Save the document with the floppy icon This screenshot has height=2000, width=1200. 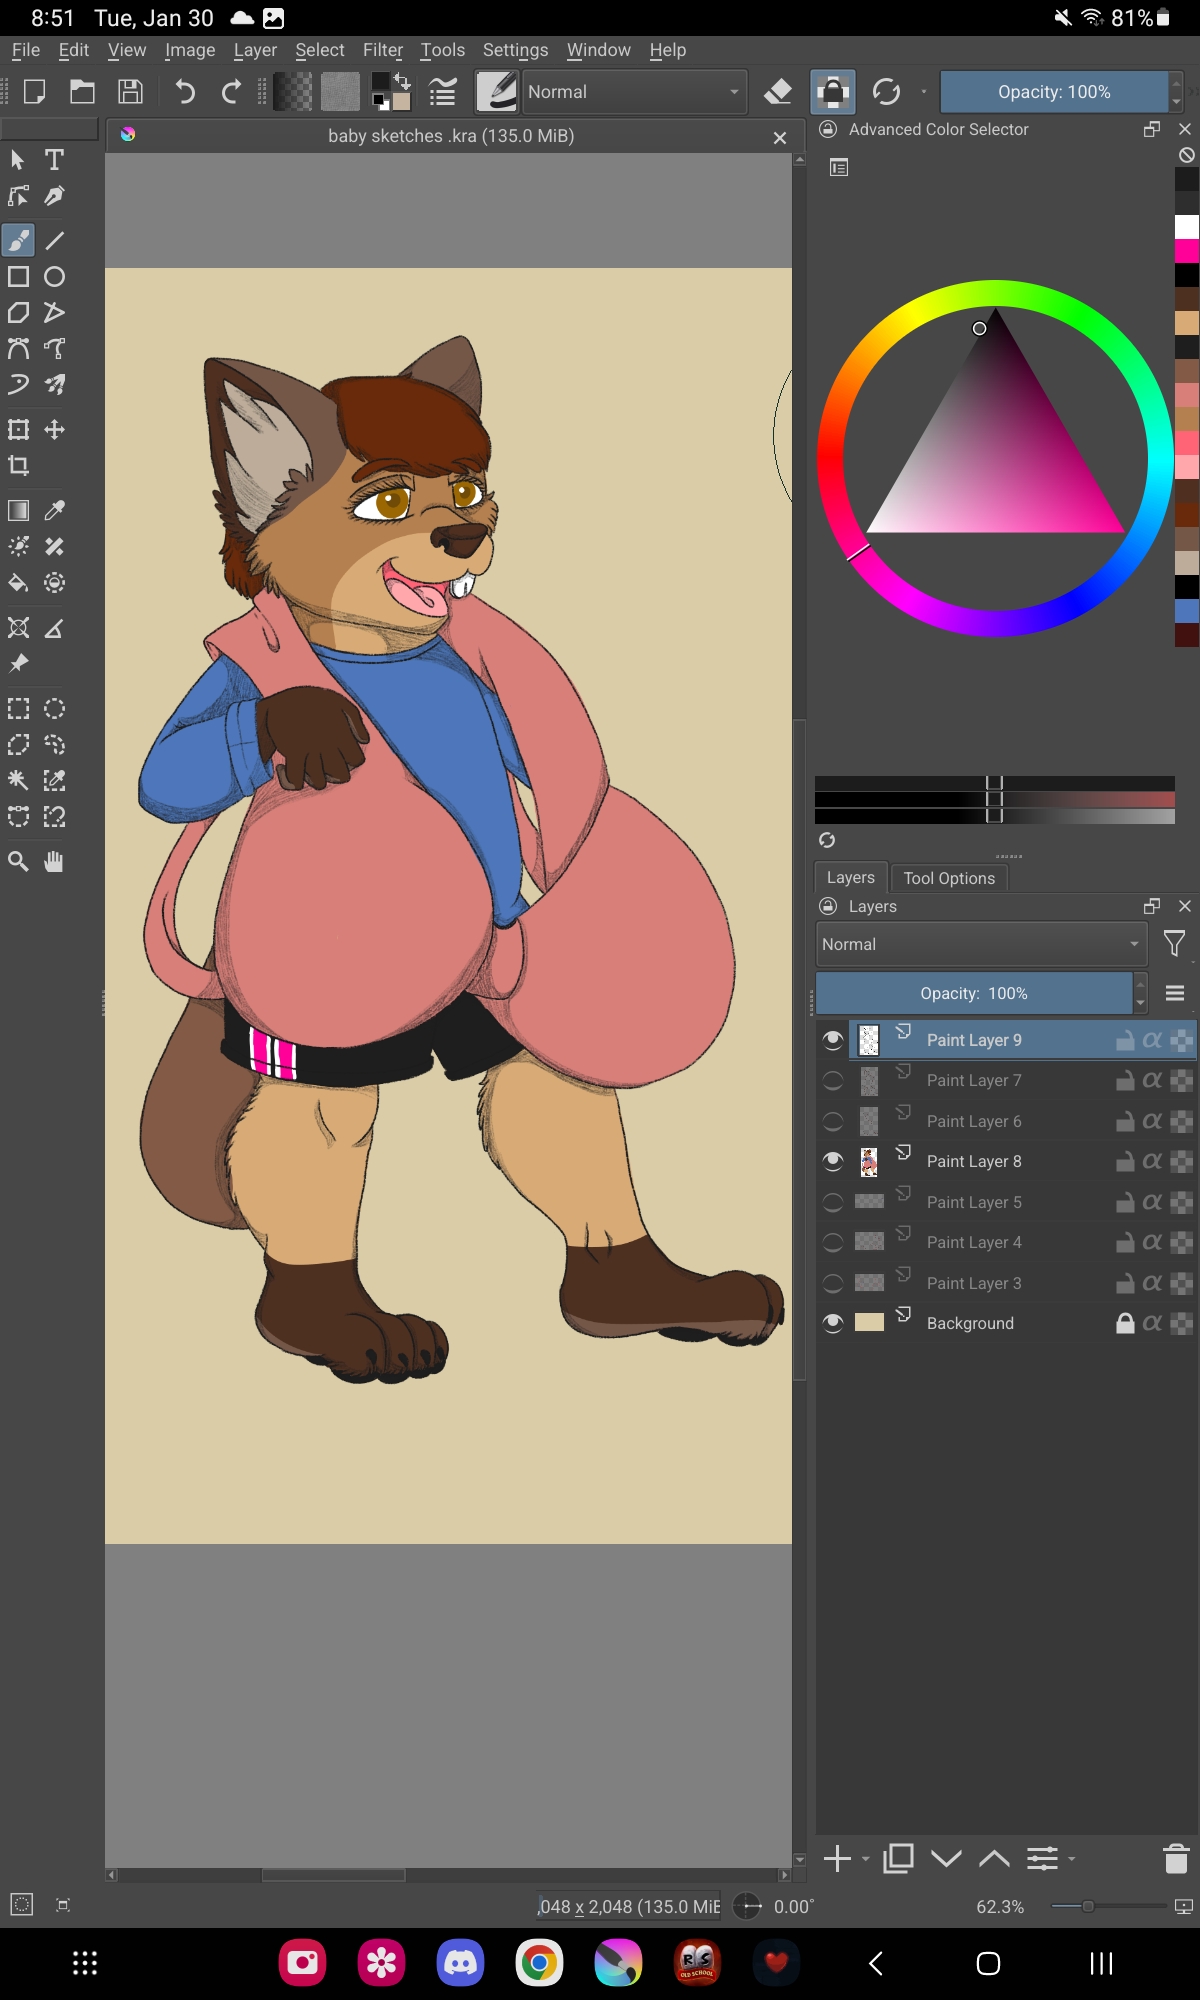(x=130, y=92)
